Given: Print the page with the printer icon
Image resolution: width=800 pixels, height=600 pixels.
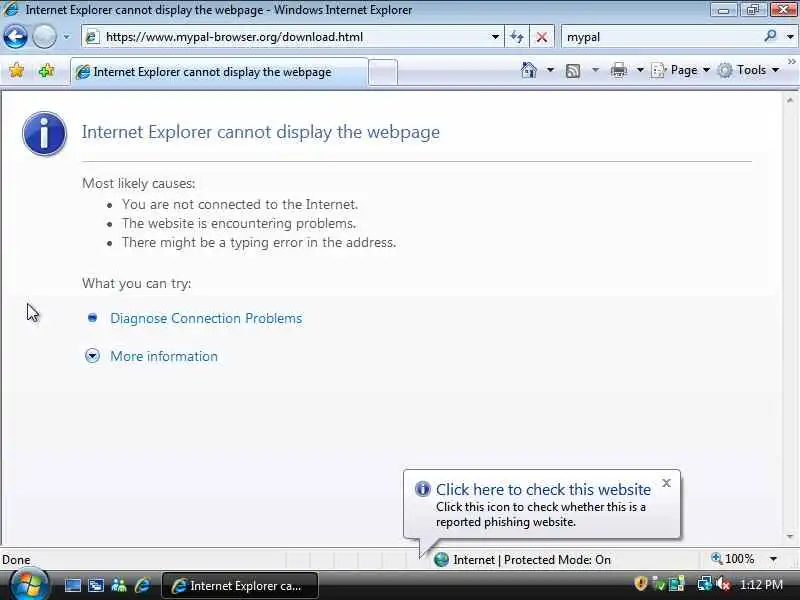Looking at the screenshot, I should point(618,70).
